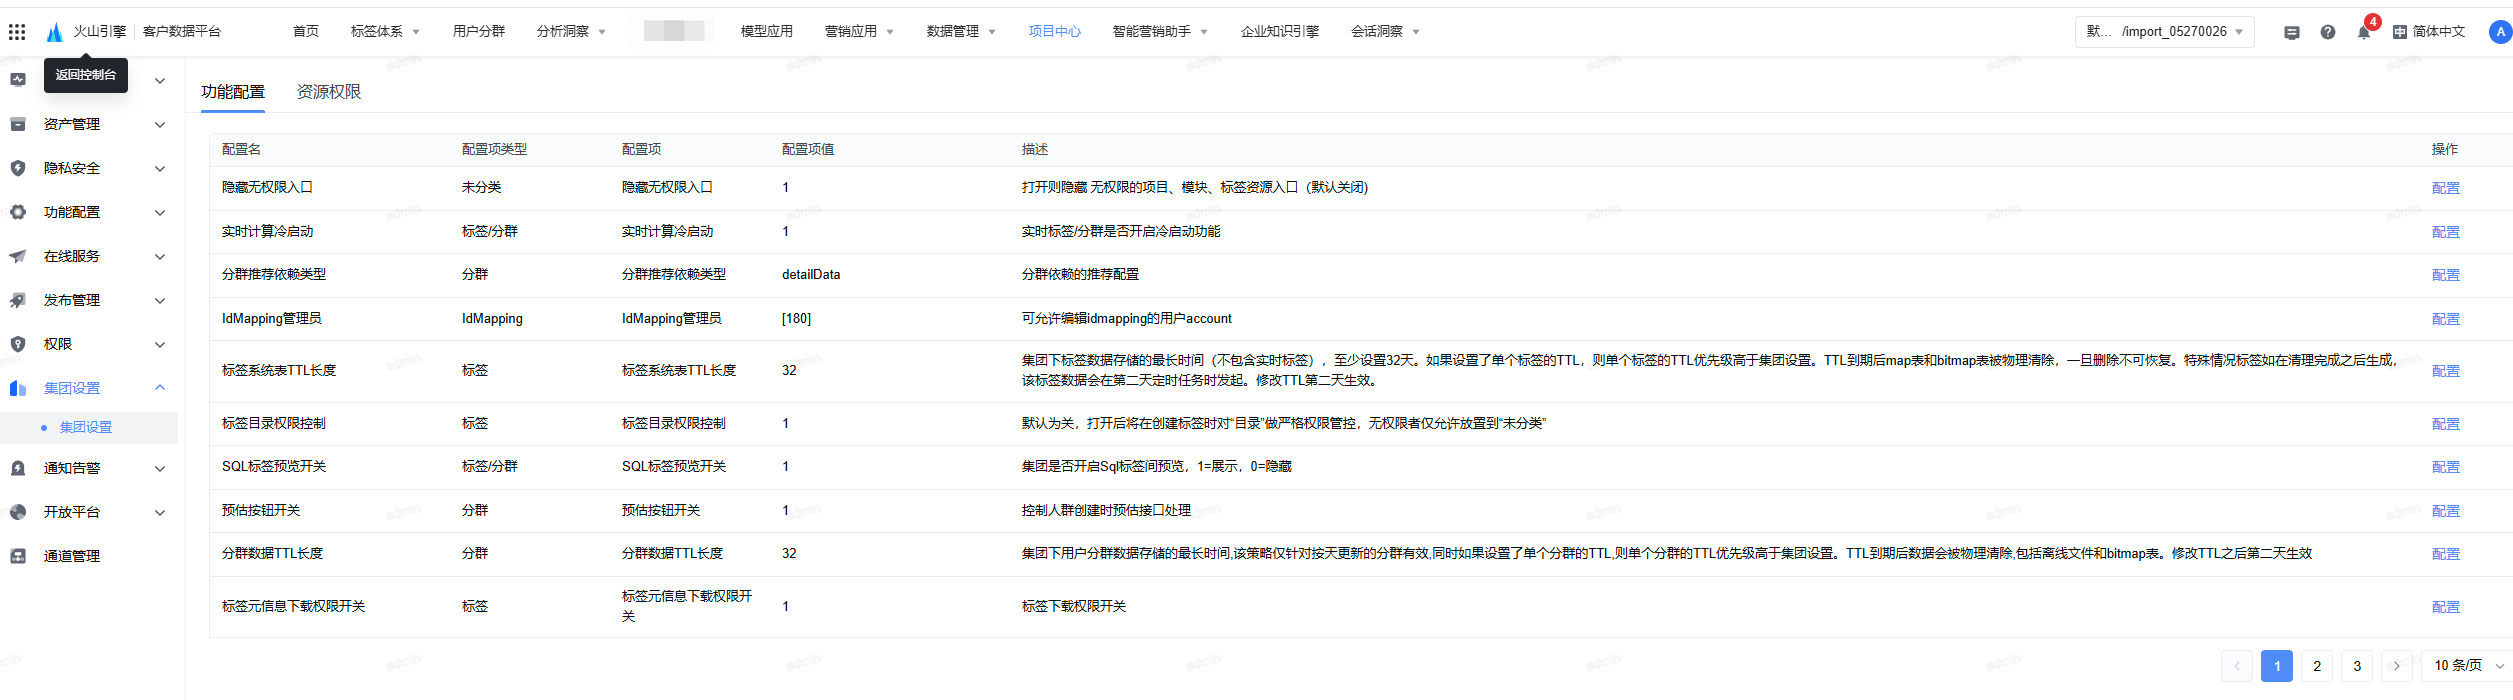Expand the 开放平台 sidebar menu
This screenshot has height=700, width=2513.
tap(160, 512)
